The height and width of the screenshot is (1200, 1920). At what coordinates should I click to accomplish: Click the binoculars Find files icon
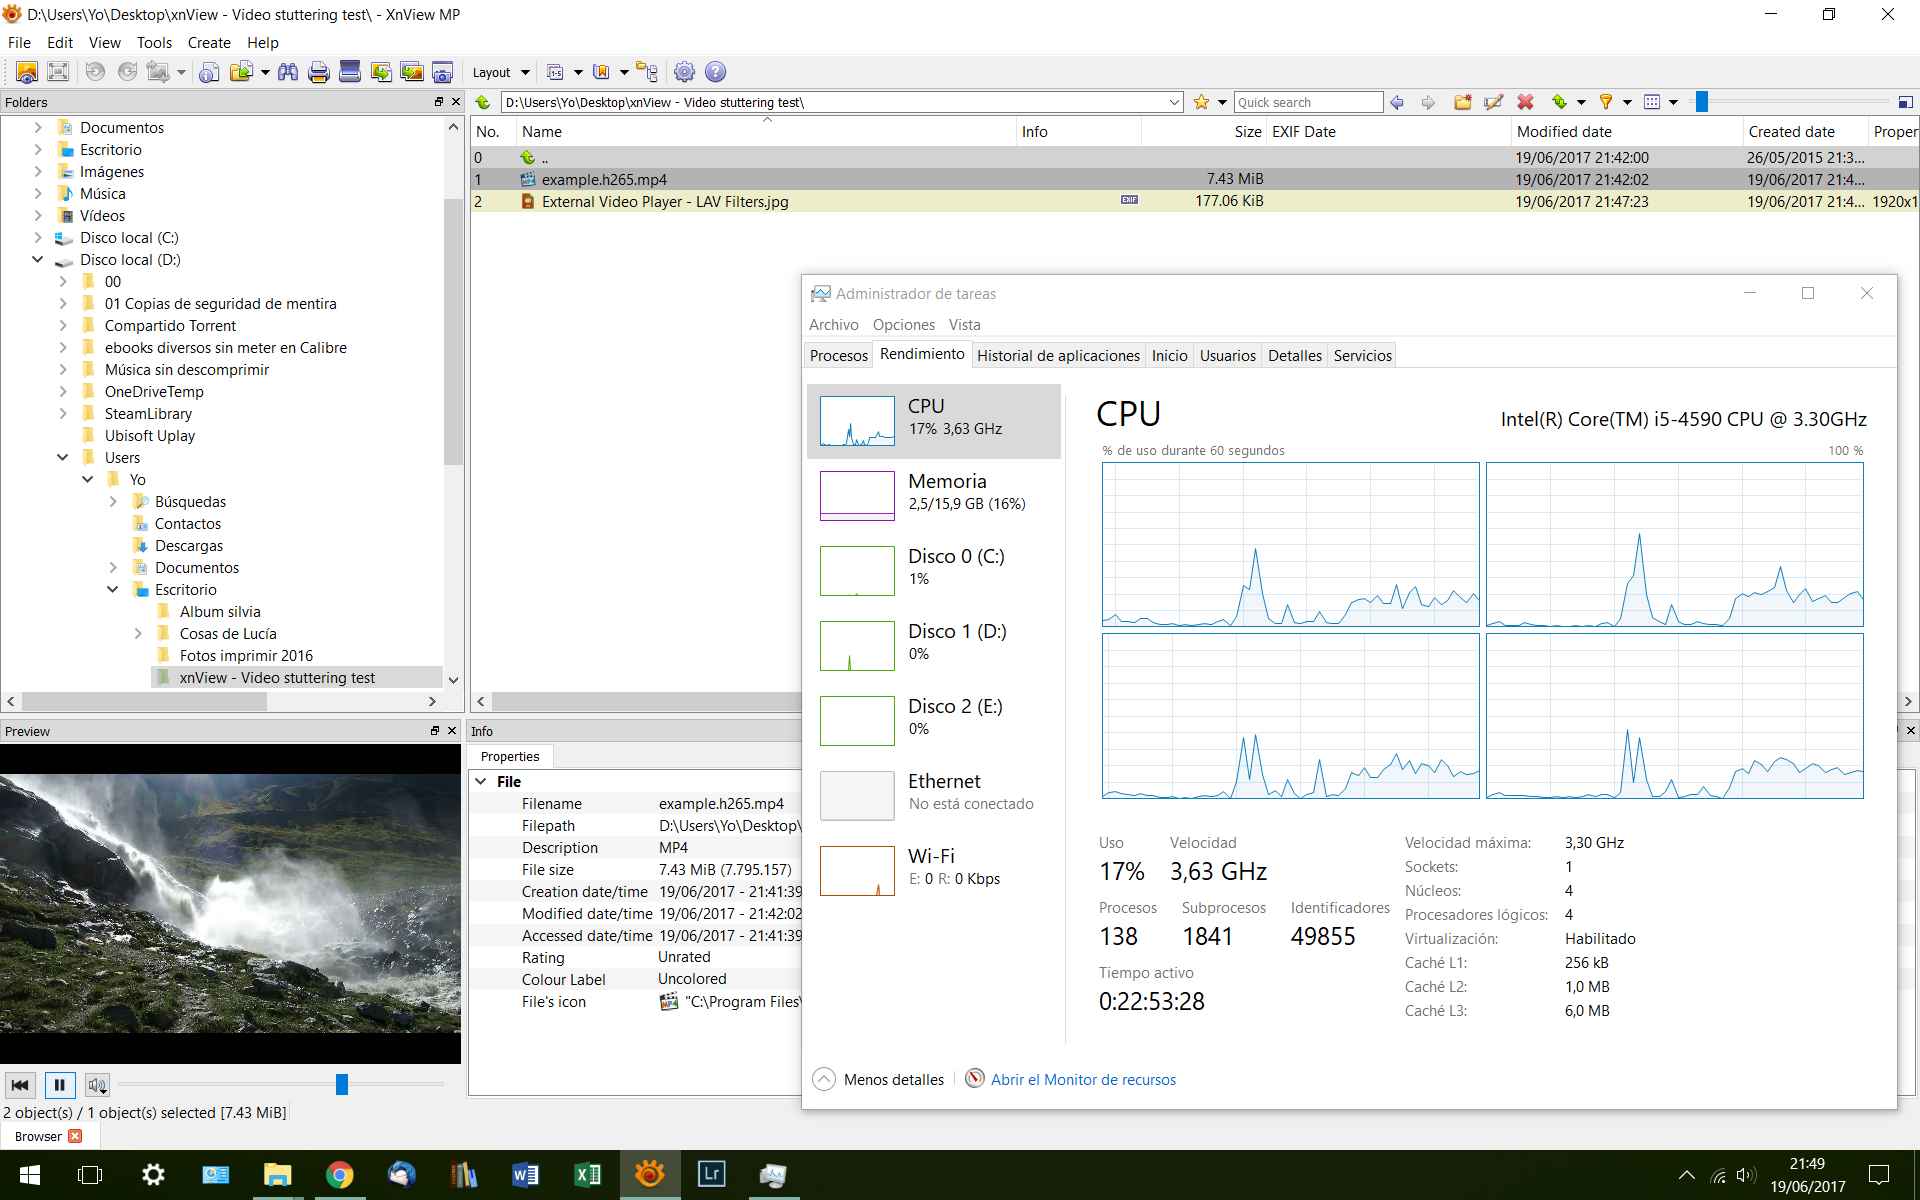click(288, 72)
